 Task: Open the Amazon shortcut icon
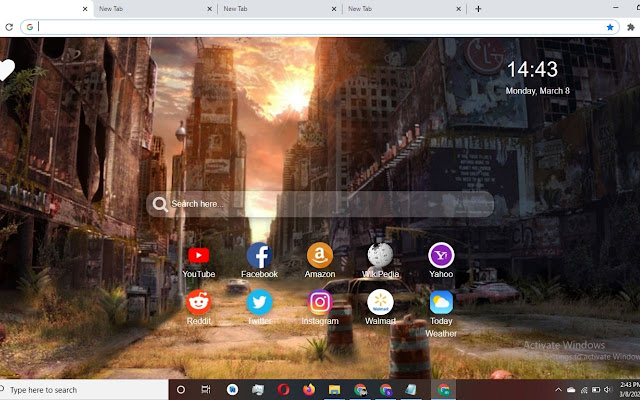point(320,256)
